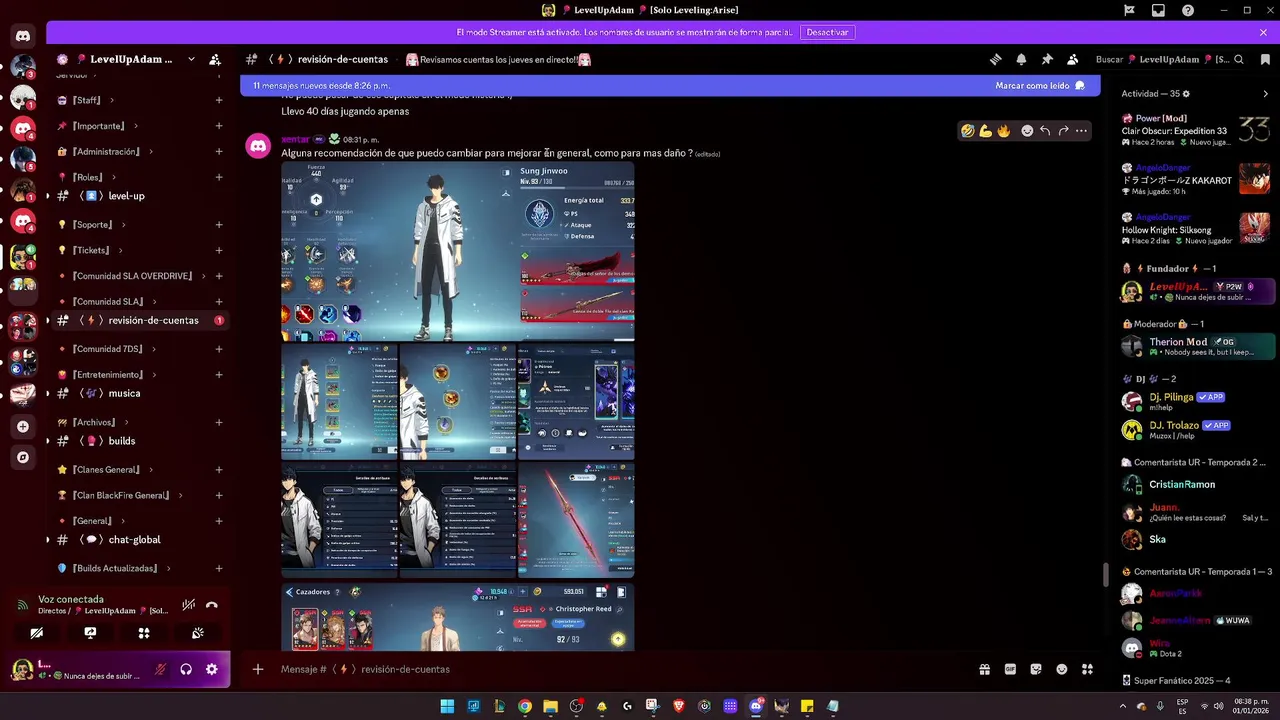1280x720 pixels.
Task: Toggle the member list icon
Action: click(1072, 59)
